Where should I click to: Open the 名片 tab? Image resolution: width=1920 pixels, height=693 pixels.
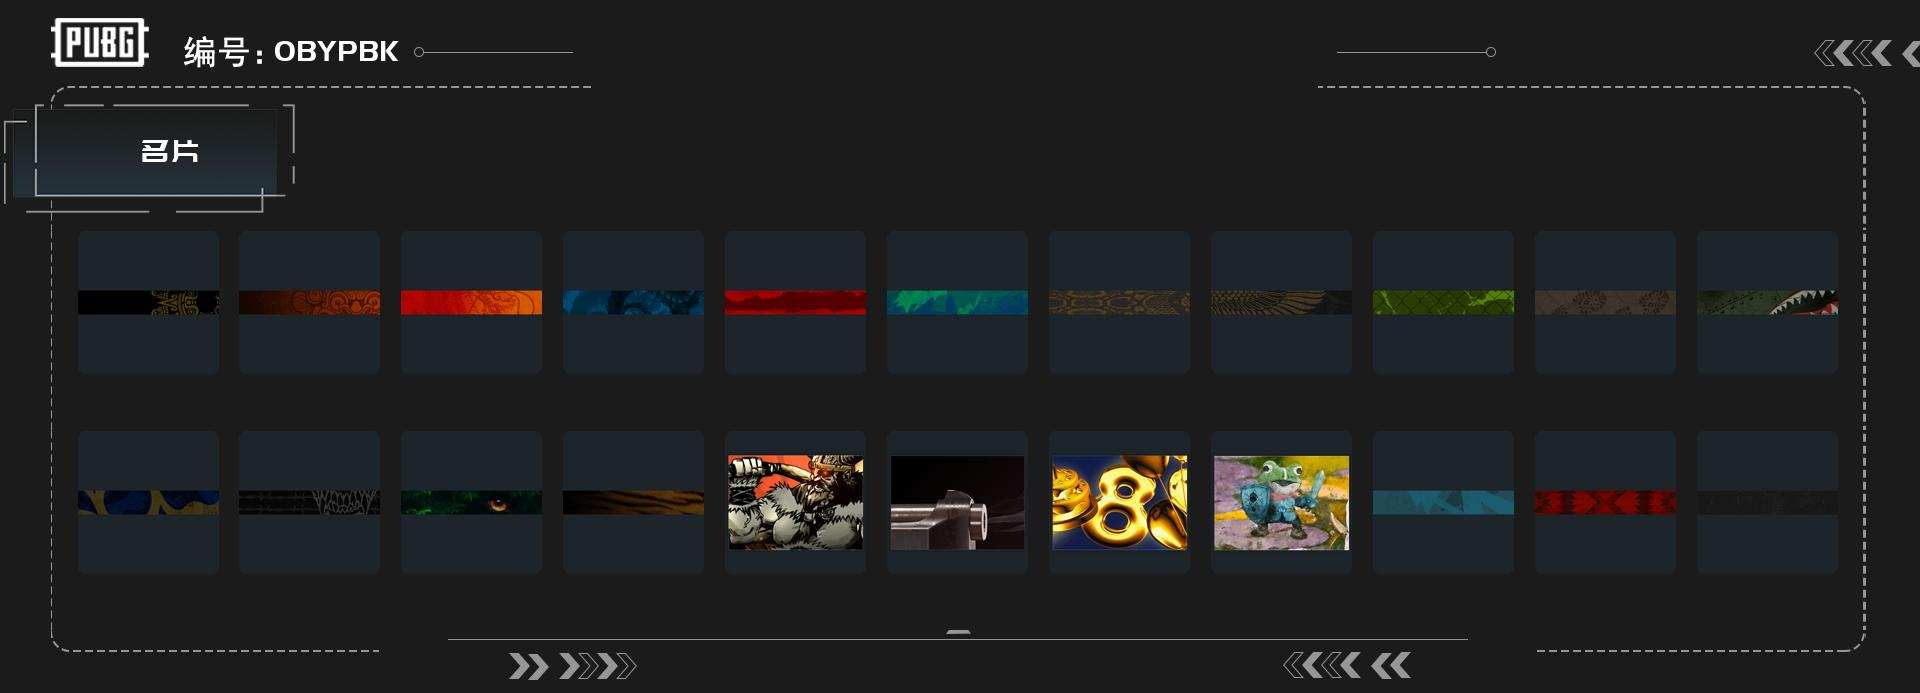[156, 151]
